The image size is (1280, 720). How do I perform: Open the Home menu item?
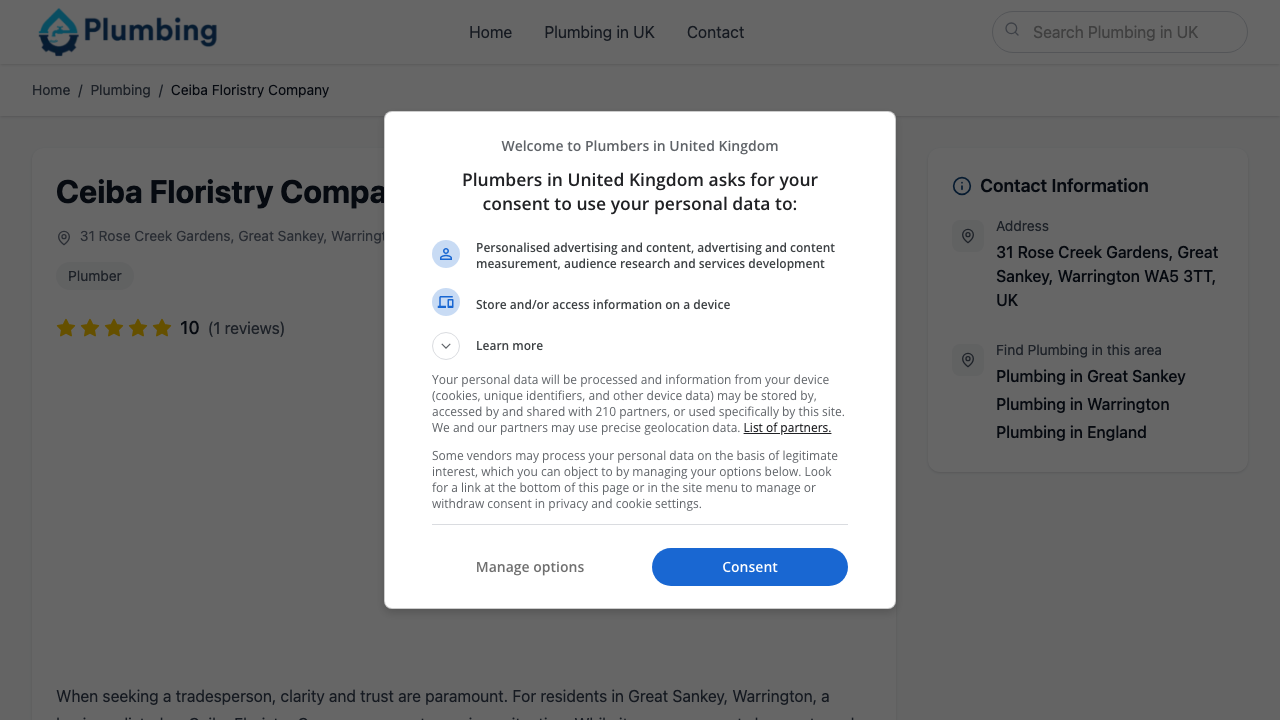[490, 32]
